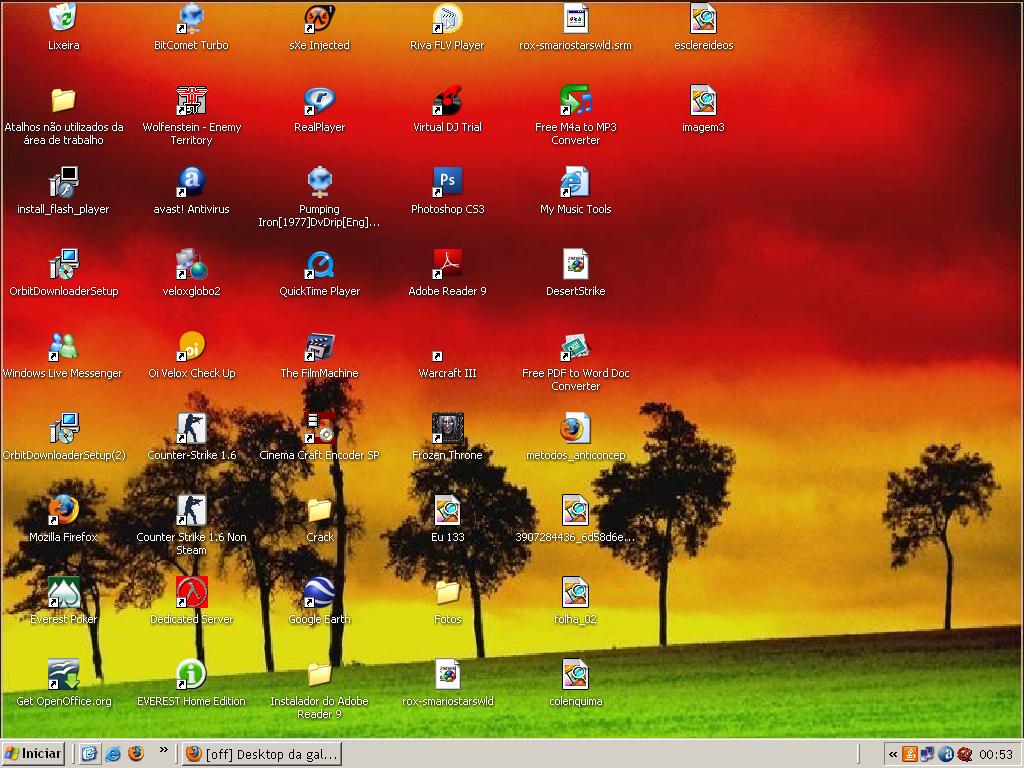The width and height of the screenshot is (1024, 768).
Task: Click Show Desktop in Quick Launch
Action: (89, 754)
